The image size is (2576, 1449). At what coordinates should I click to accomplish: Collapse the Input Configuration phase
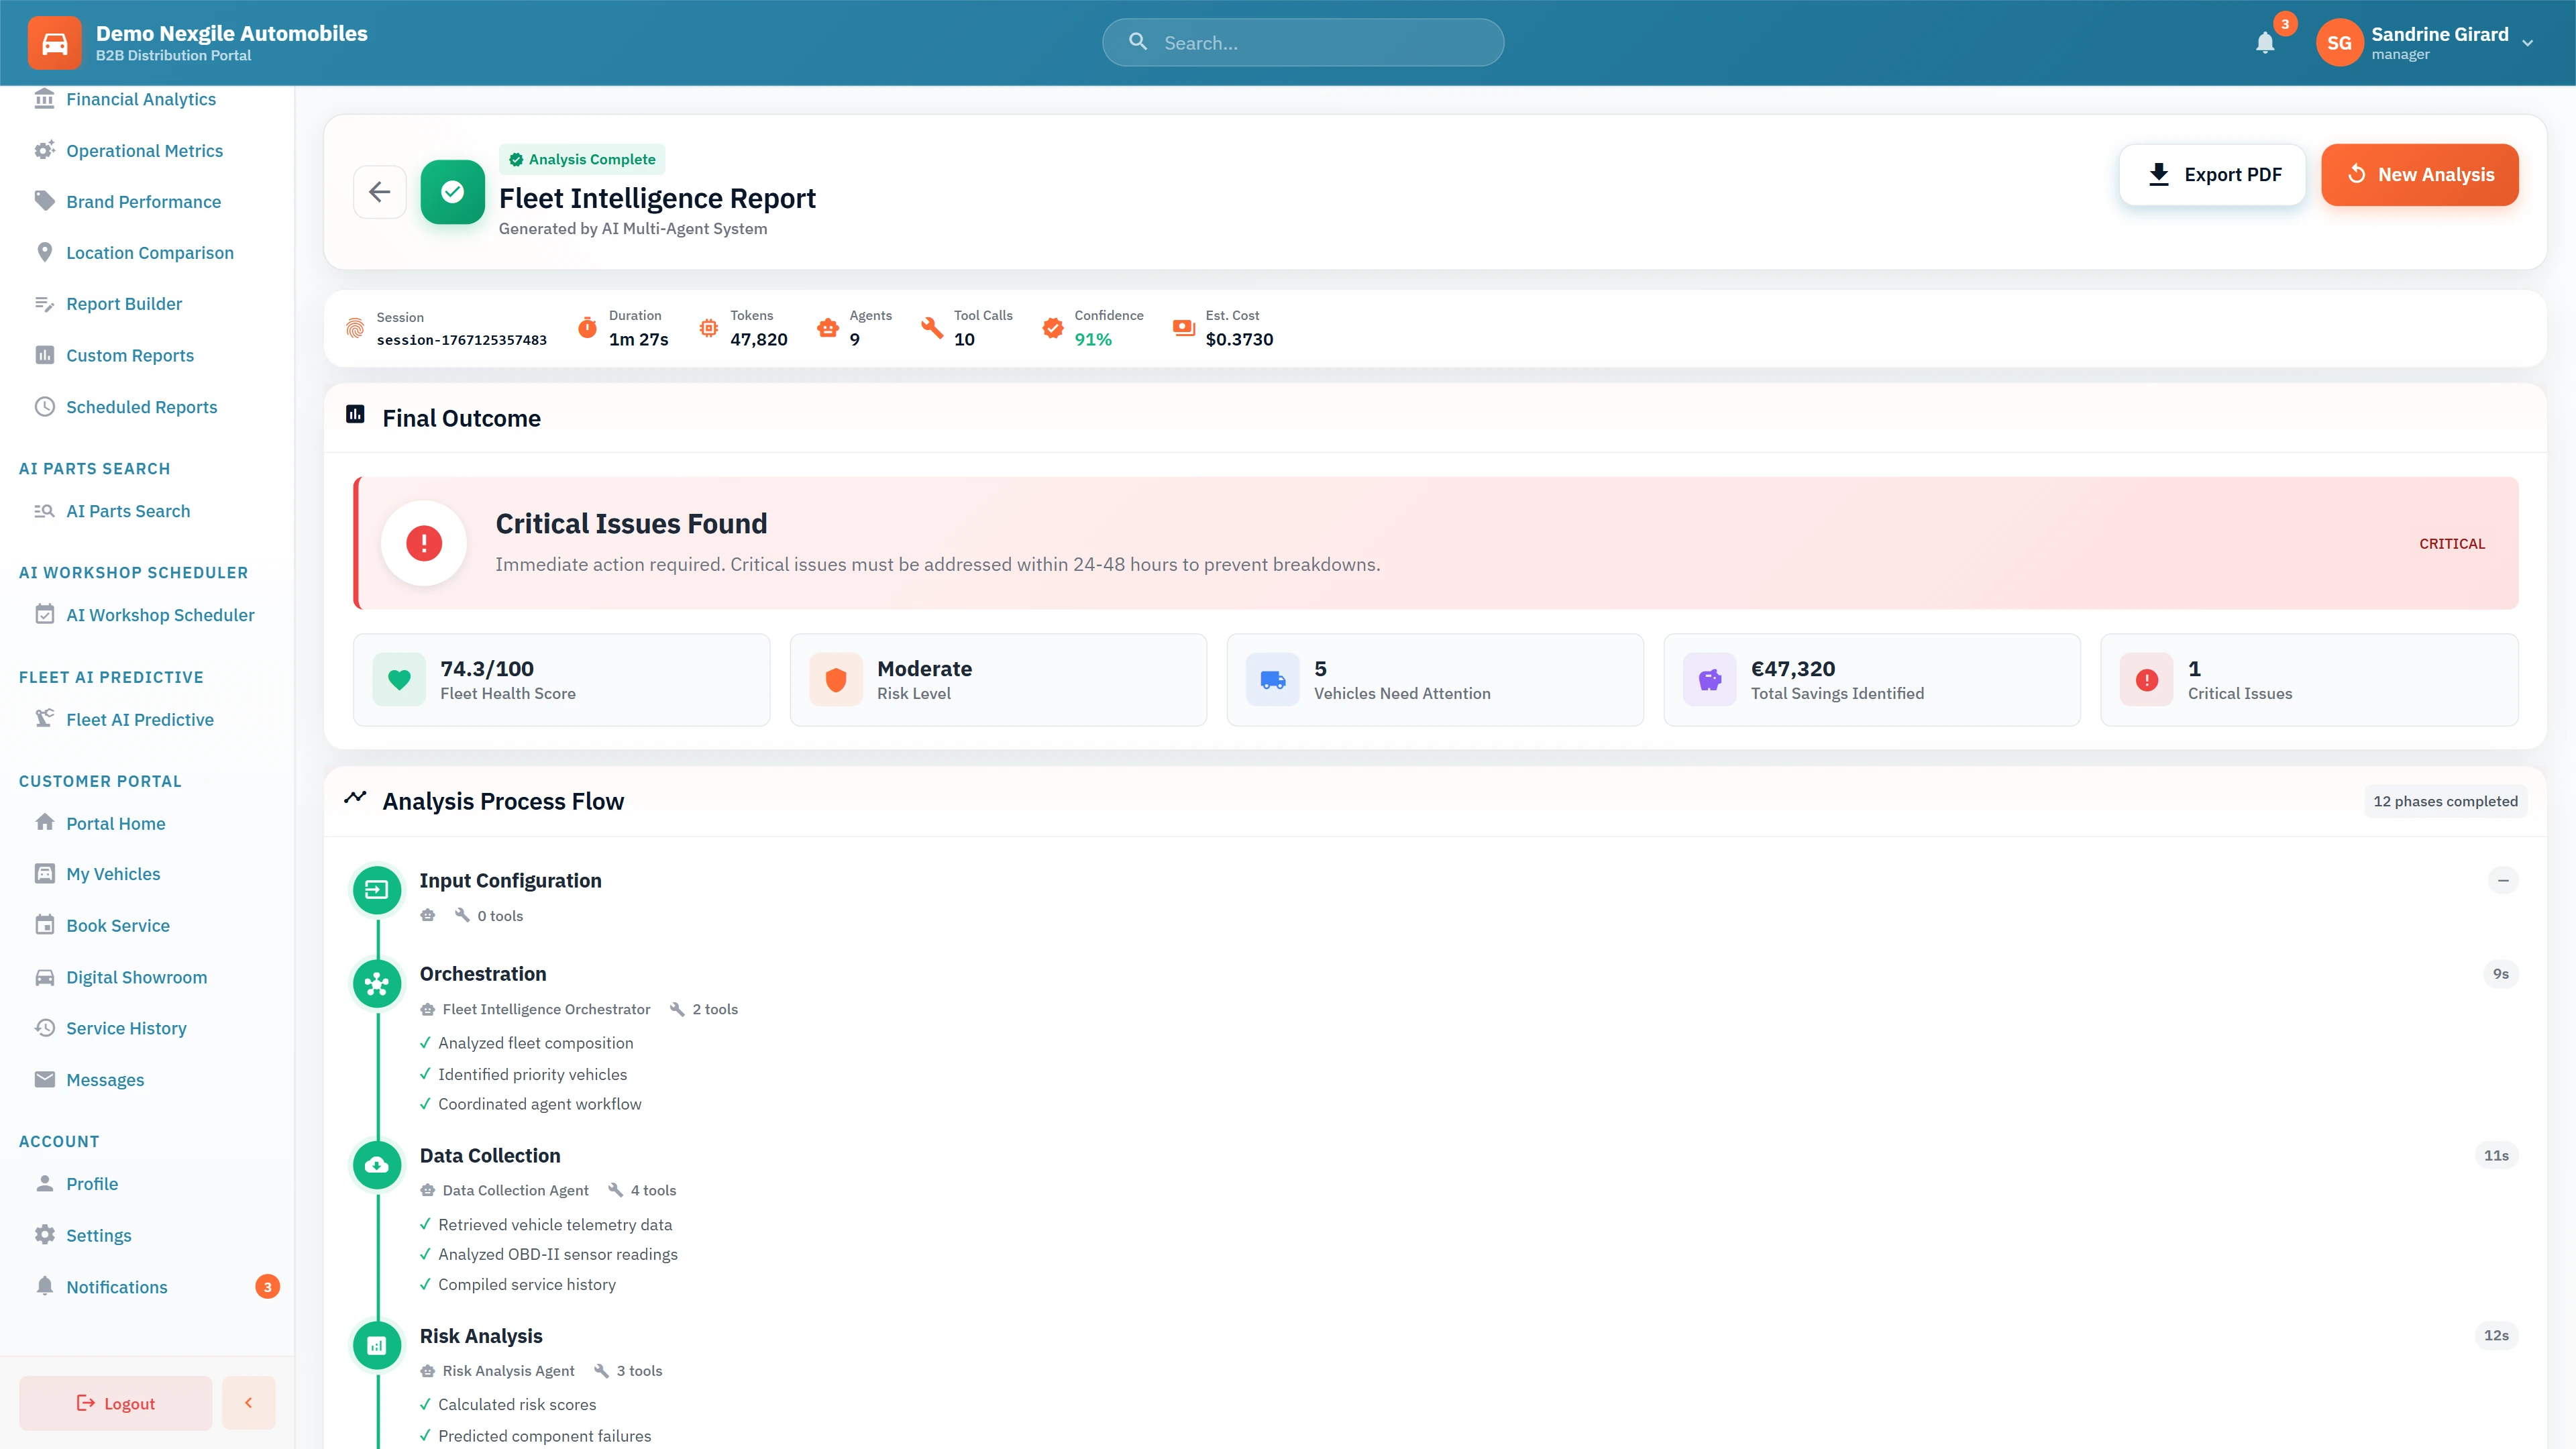2504,880
